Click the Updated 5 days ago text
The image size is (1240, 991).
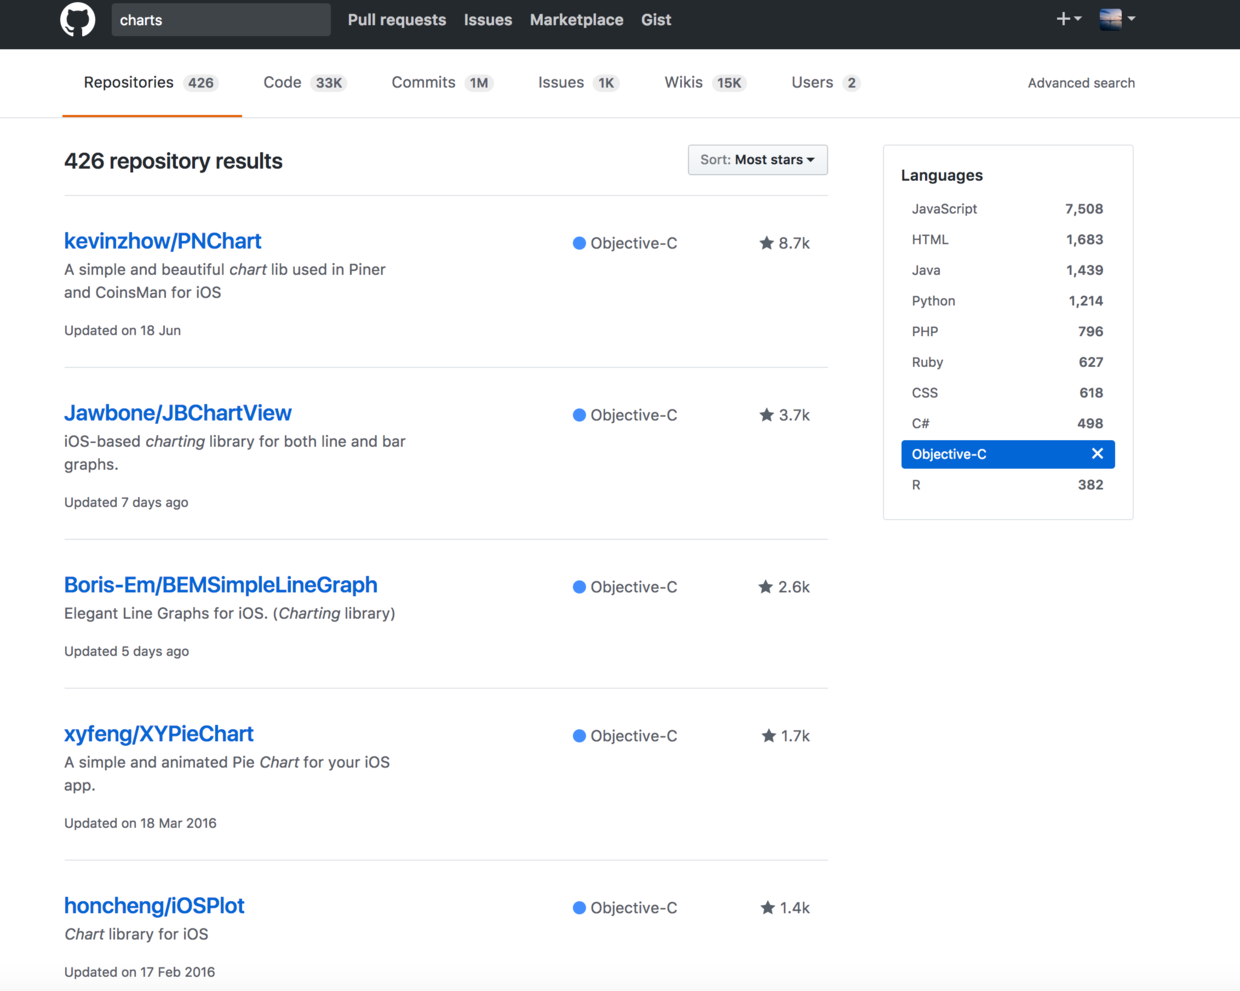tap(126, 651)
